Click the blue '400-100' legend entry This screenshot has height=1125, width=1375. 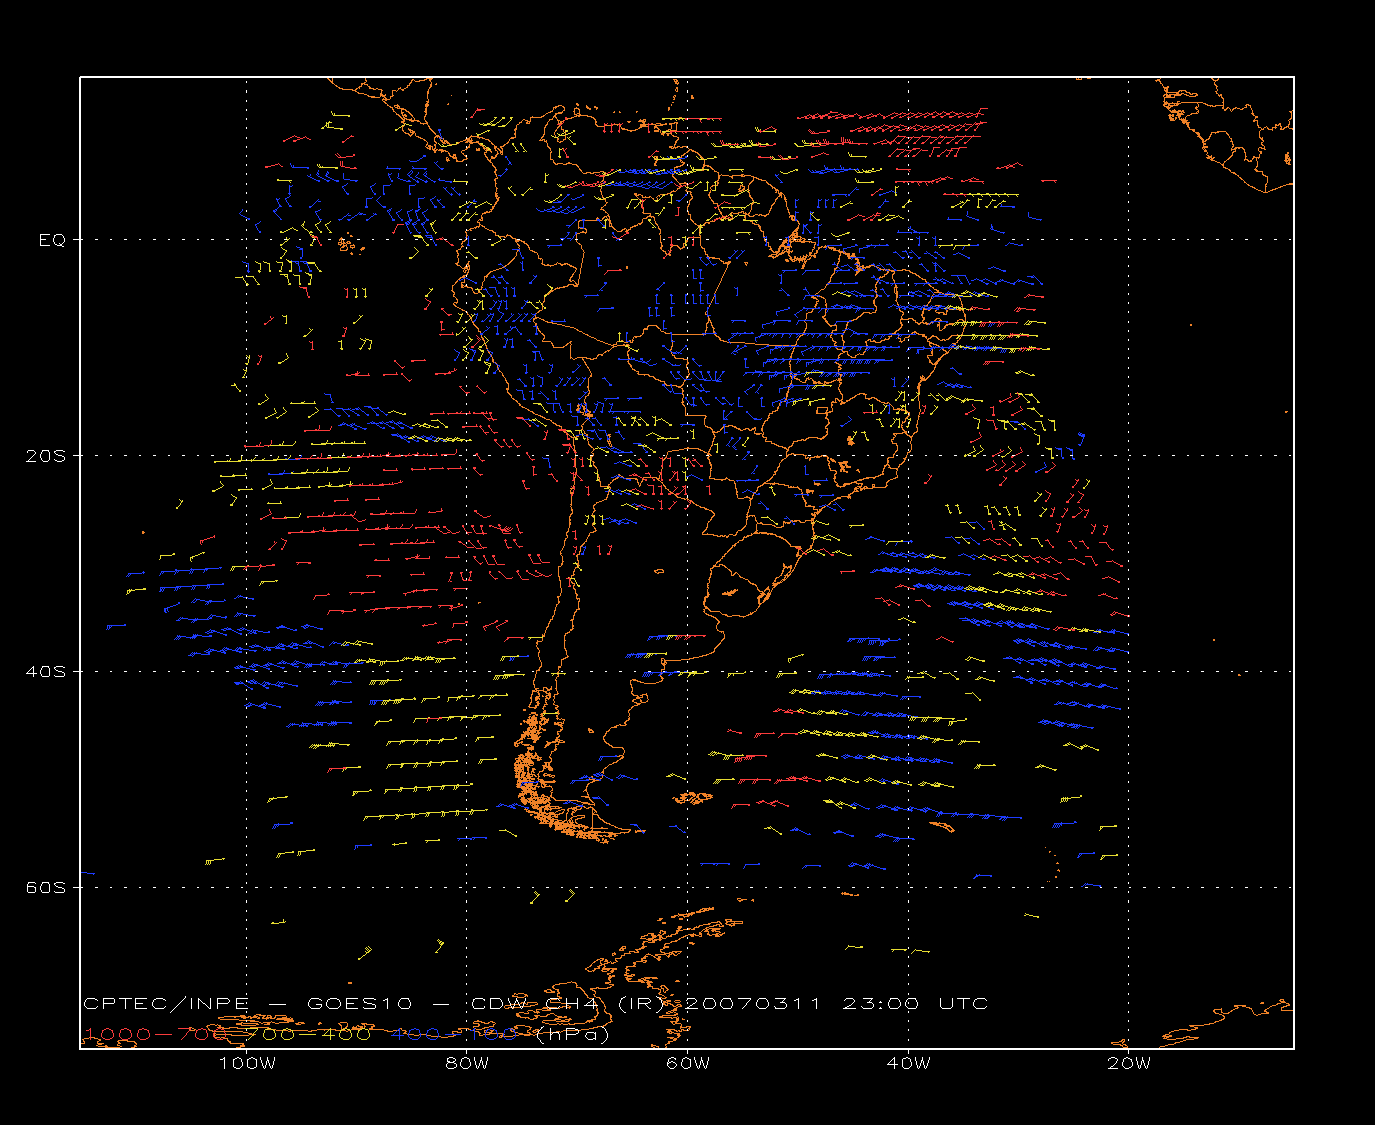point(455,1034)
